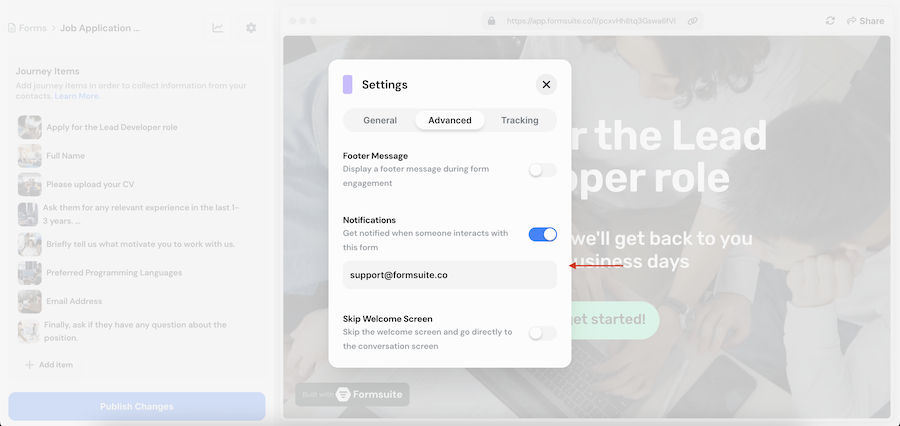Click the gear settings icon

(251, 28)
